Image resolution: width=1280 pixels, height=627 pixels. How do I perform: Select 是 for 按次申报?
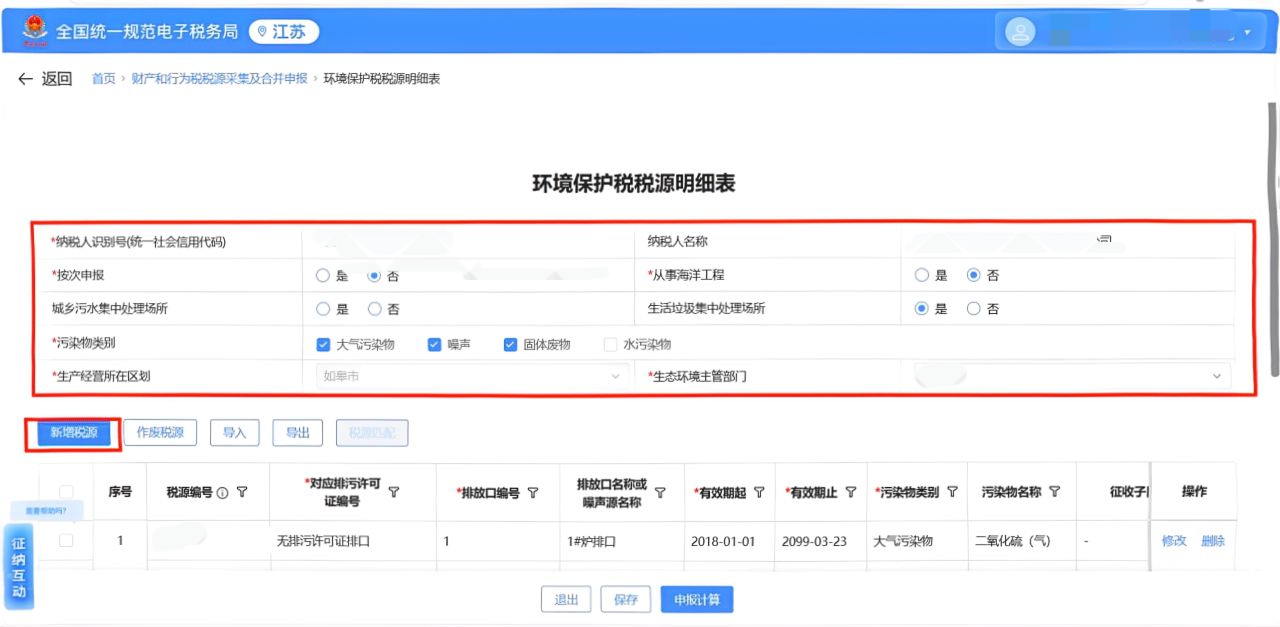pos(323,276)
